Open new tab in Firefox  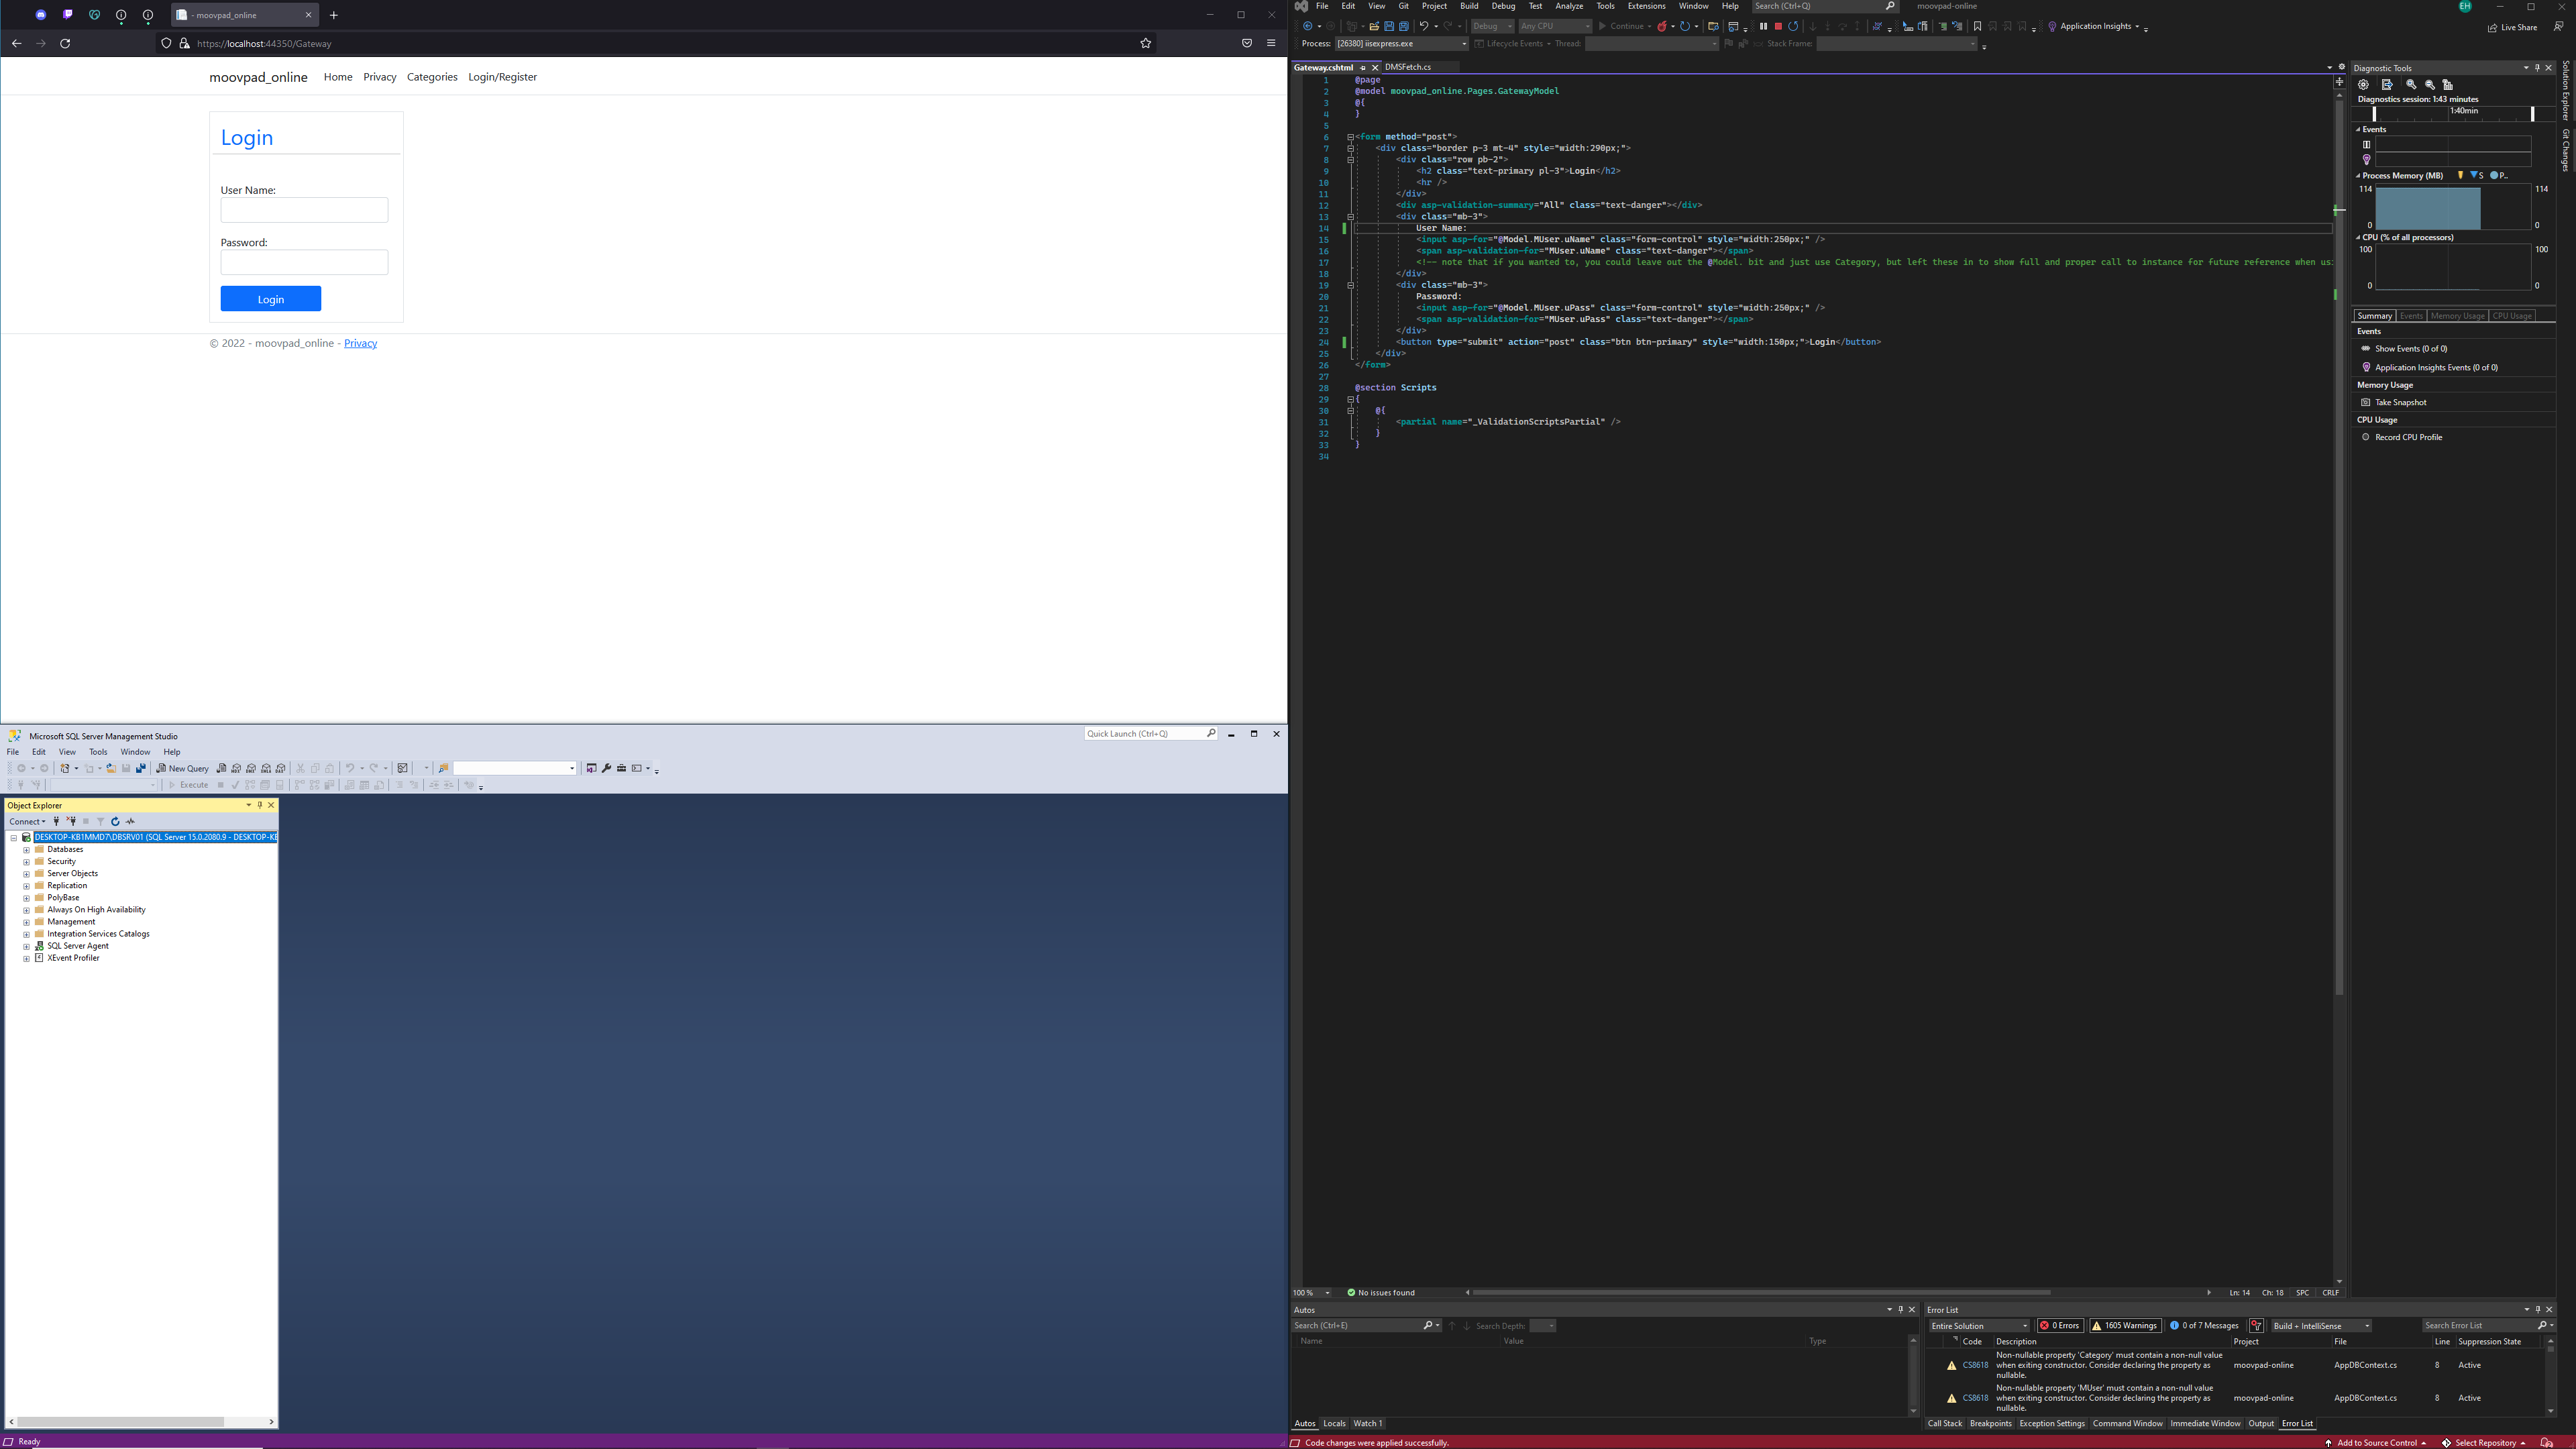click(334, 15)
